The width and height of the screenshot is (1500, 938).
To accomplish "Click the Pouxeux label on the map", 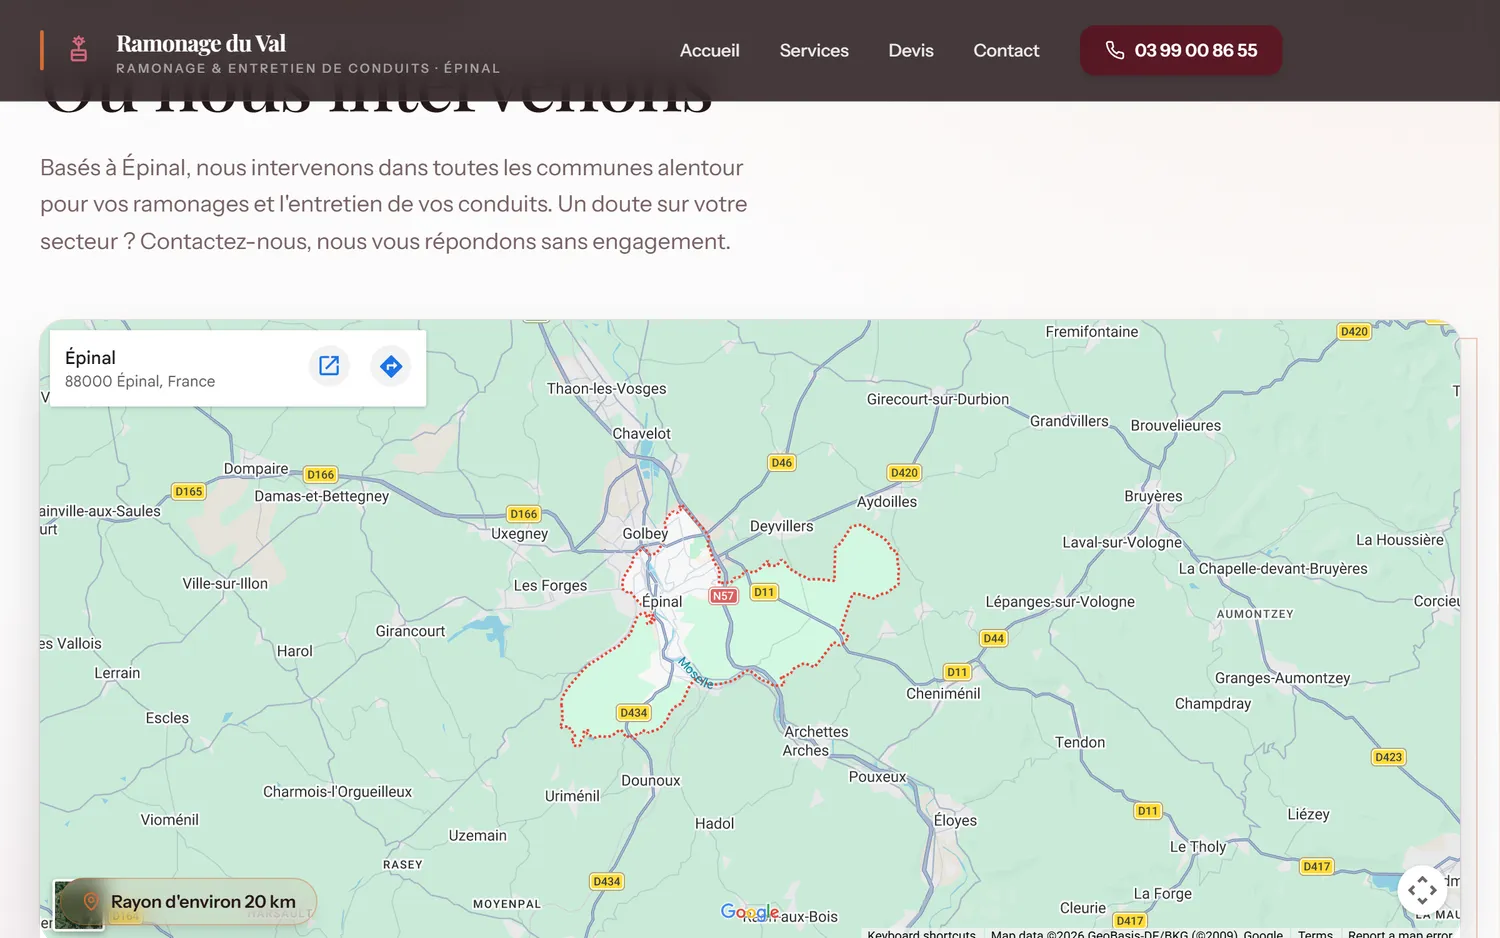I will (877, 777).
